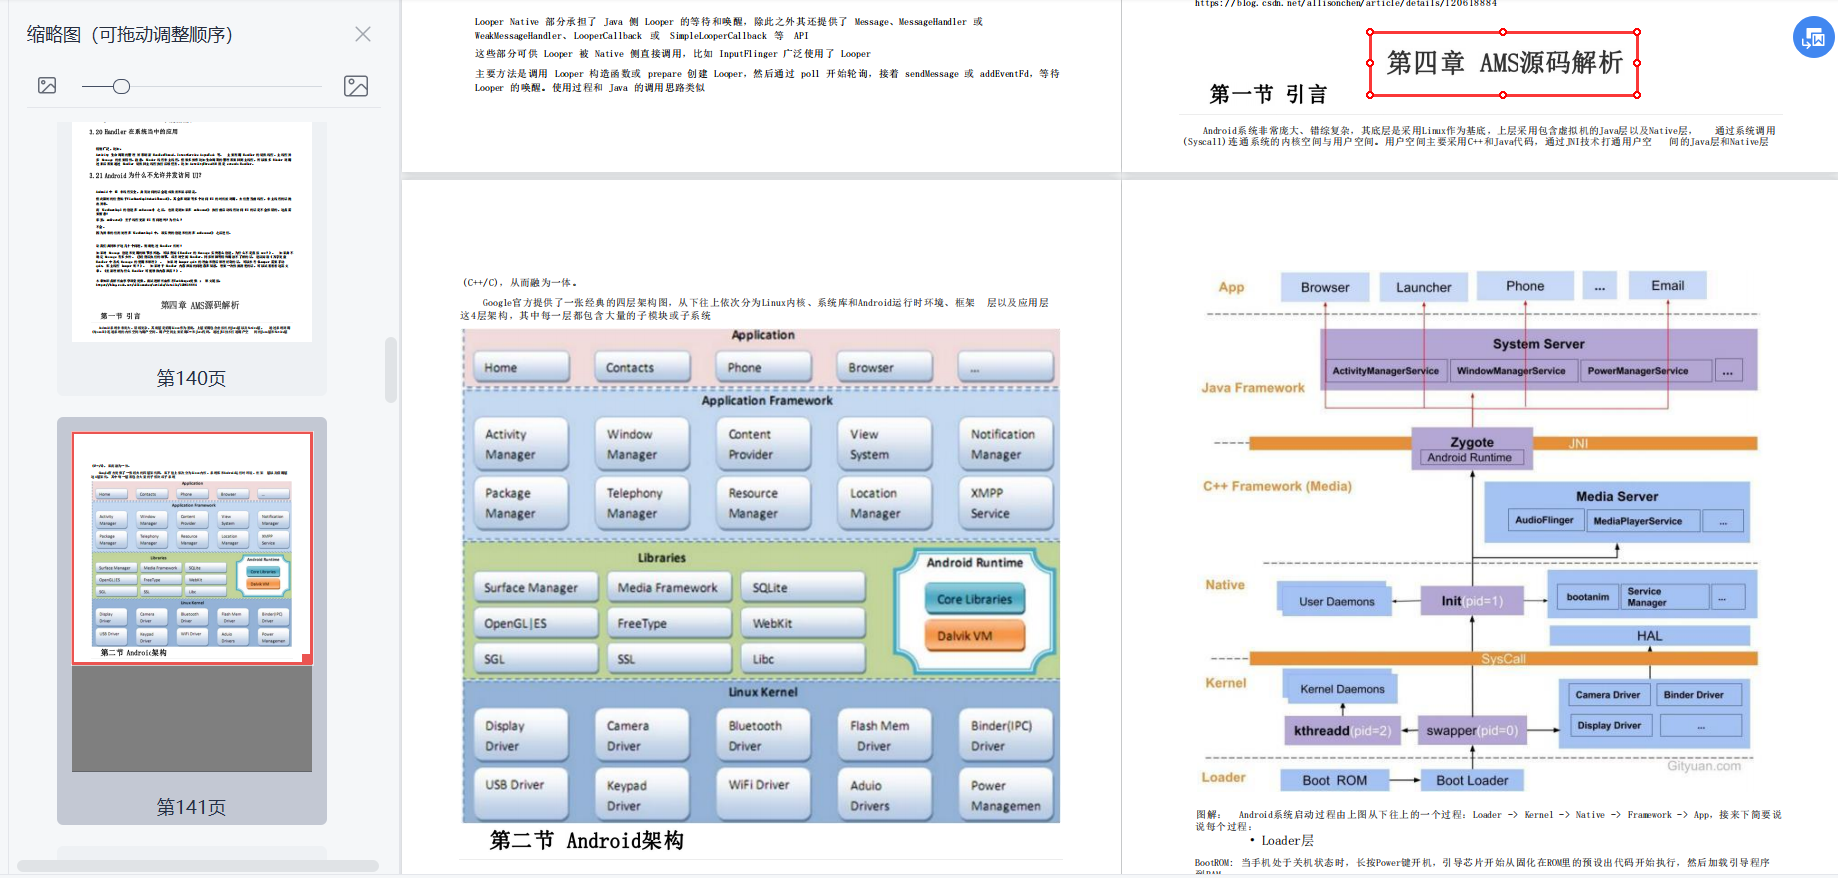Click the 'Home' box in the Application layer

click(520, 368)
